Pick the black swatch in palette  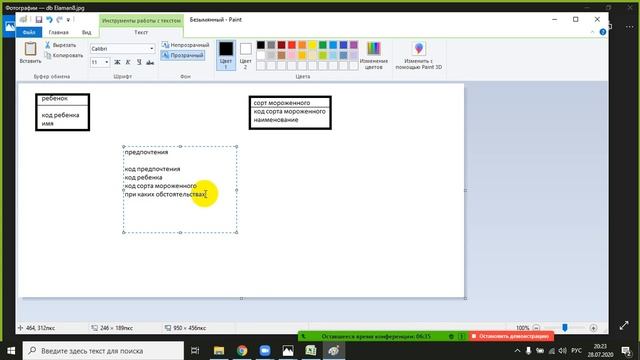point(261,45)
